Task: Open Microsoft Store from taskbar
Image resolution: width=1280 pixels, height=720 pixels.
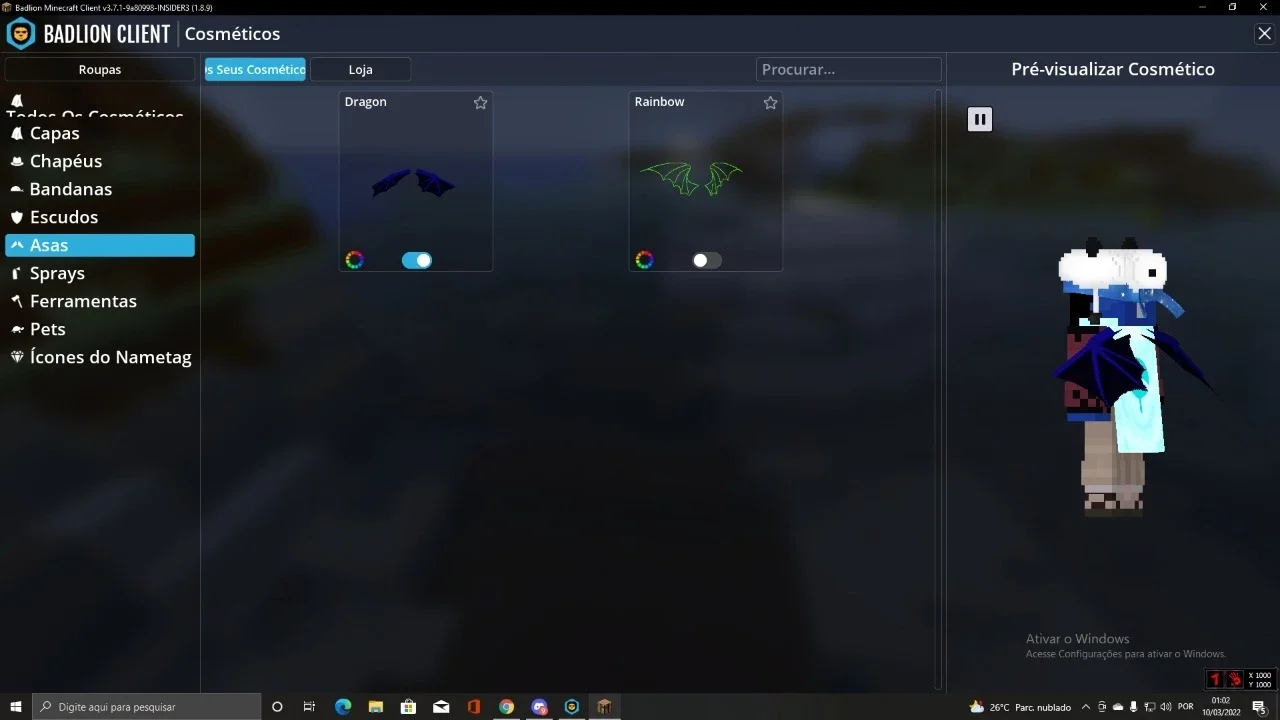Action: (x=408, y=707)
